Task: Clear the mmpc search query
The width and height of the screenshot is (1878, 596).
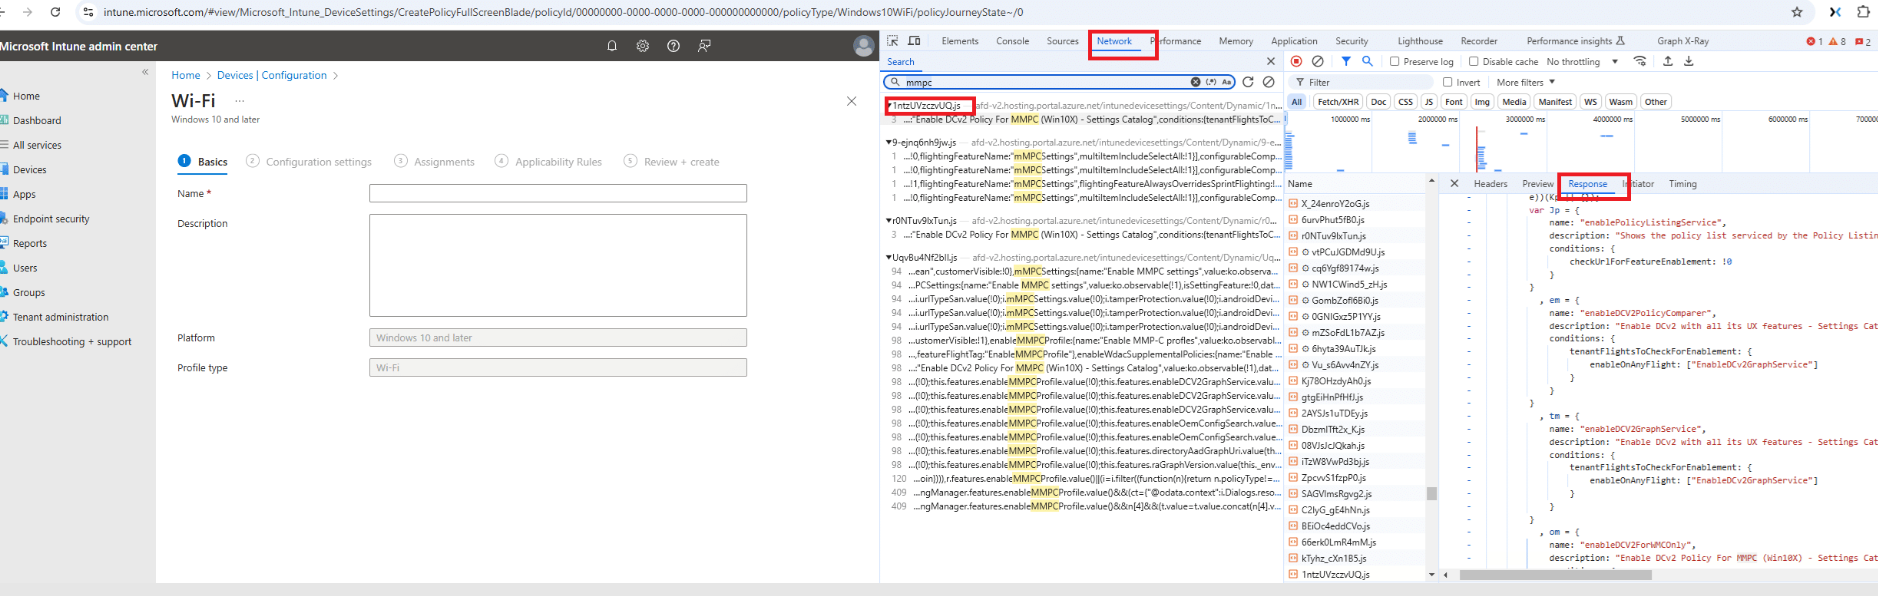Action: coord(1195,82)
